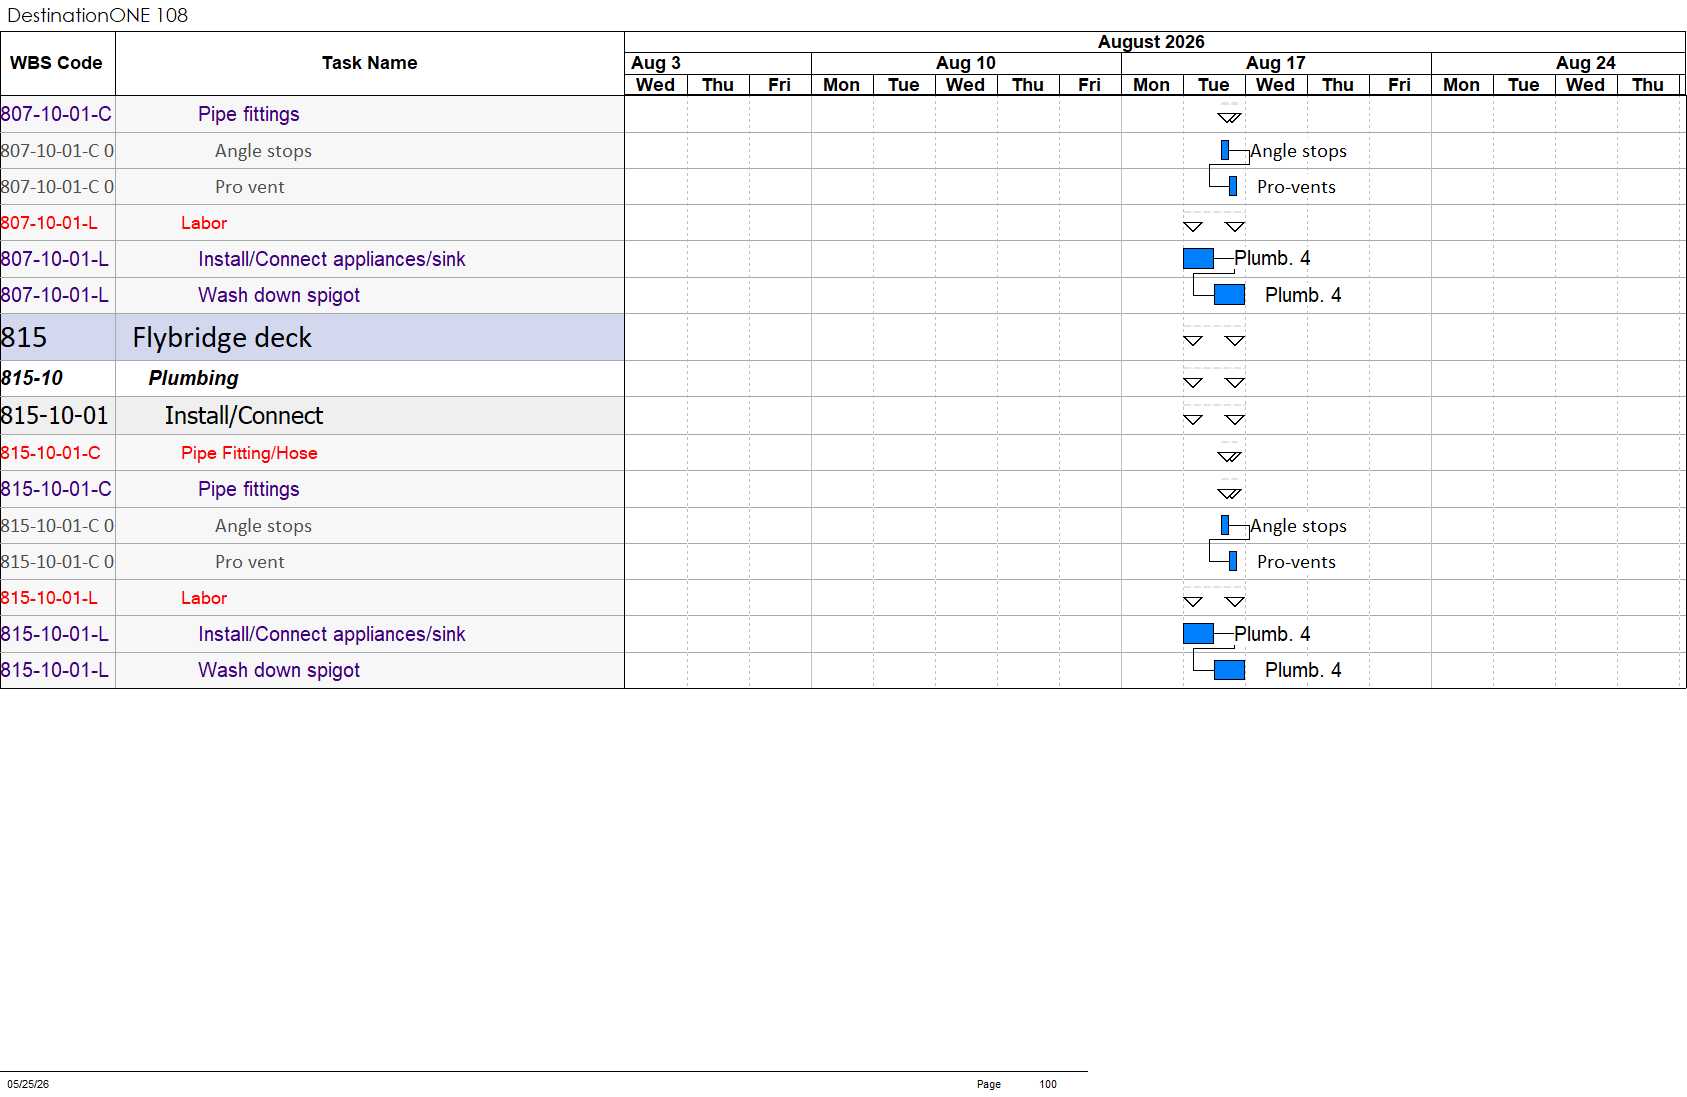
Task: Click the August 2026 month header
Action: pyautogui.click(x=1151, y=42)
